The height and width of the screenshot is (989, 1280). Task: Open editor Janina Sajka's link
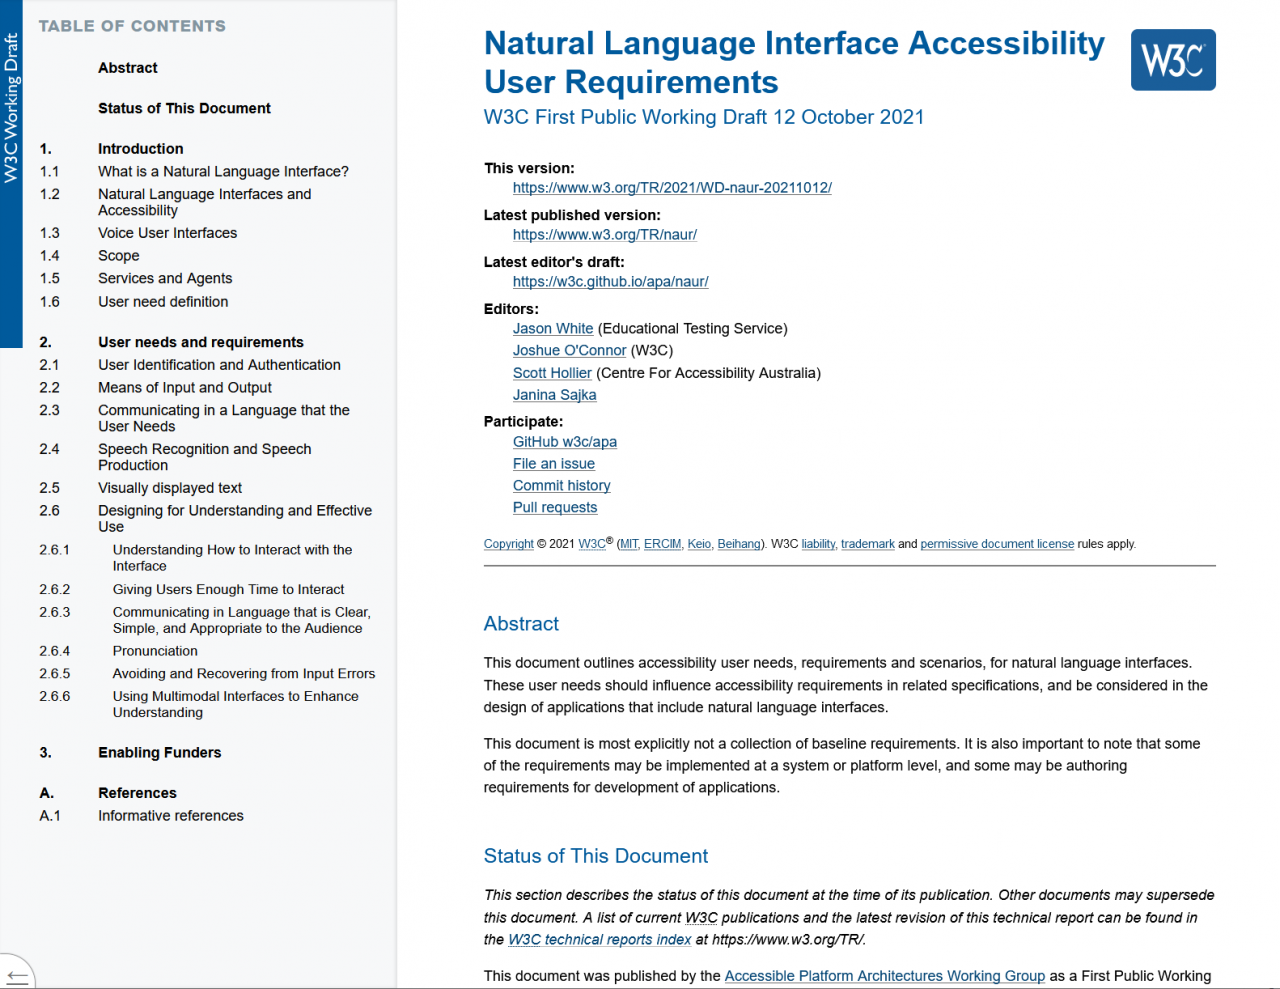[554, 395]
